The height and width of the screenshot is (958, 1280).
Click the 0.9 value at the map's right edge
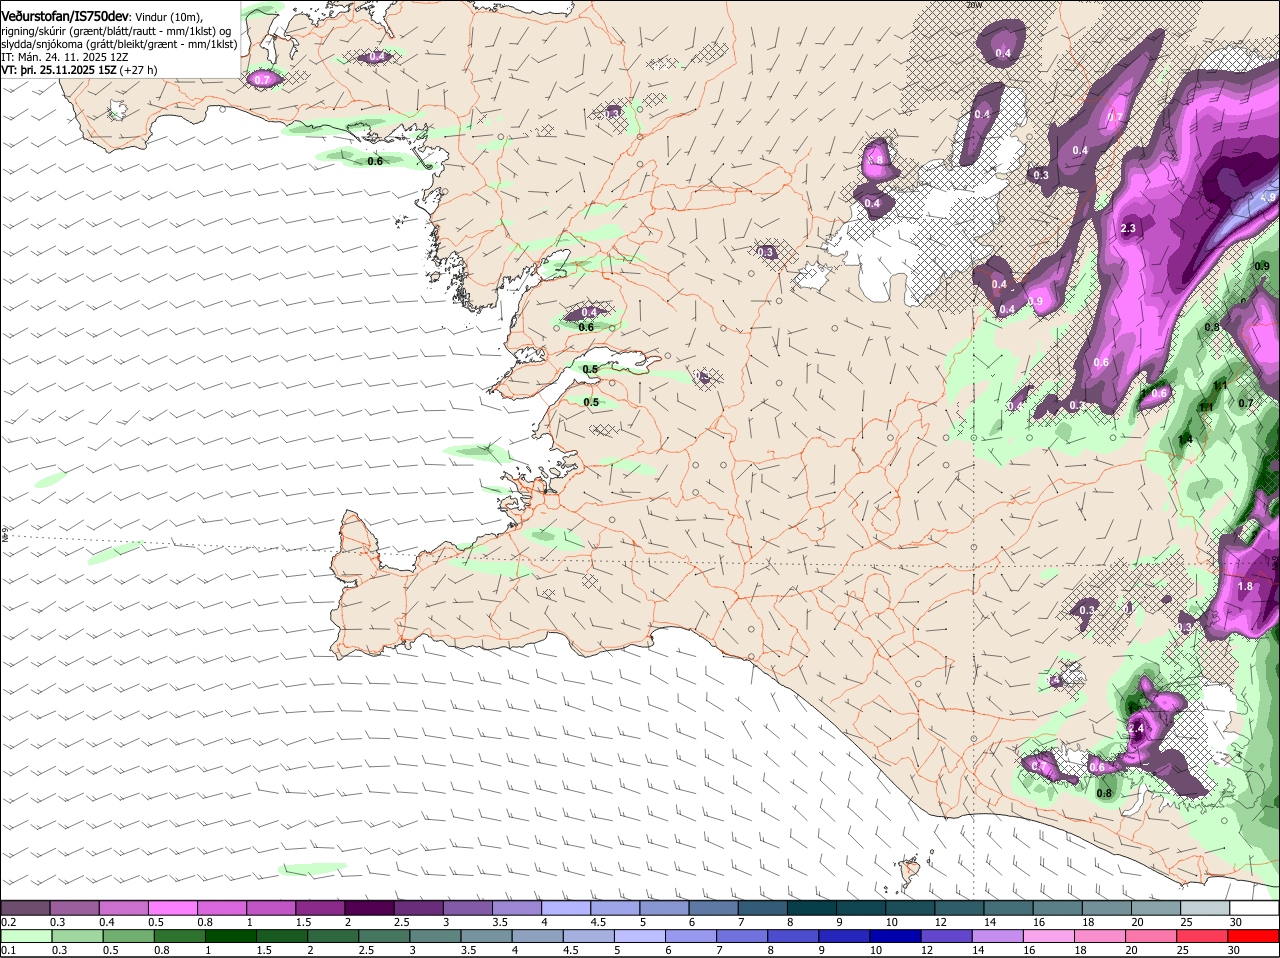1261,266
